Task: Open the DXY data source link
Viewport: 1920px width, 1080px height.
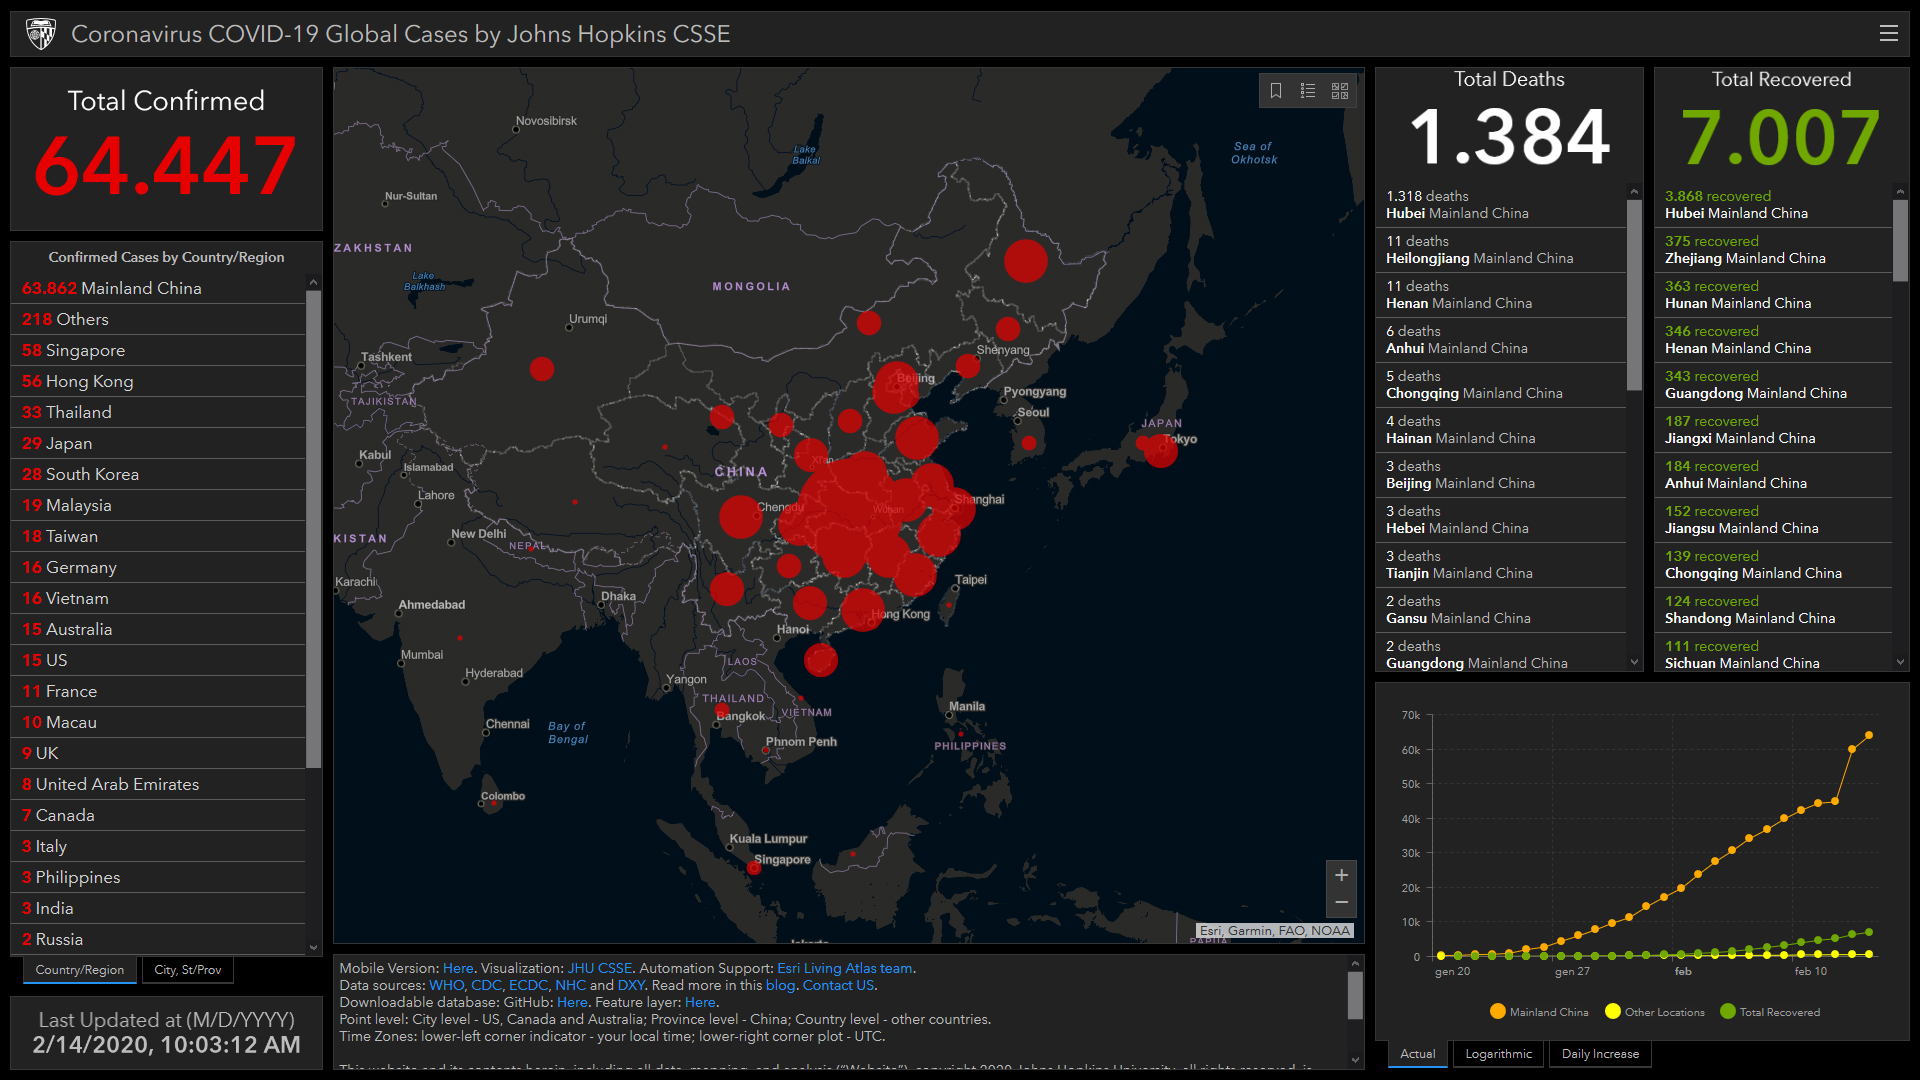Action: click(x=631, y=985)
